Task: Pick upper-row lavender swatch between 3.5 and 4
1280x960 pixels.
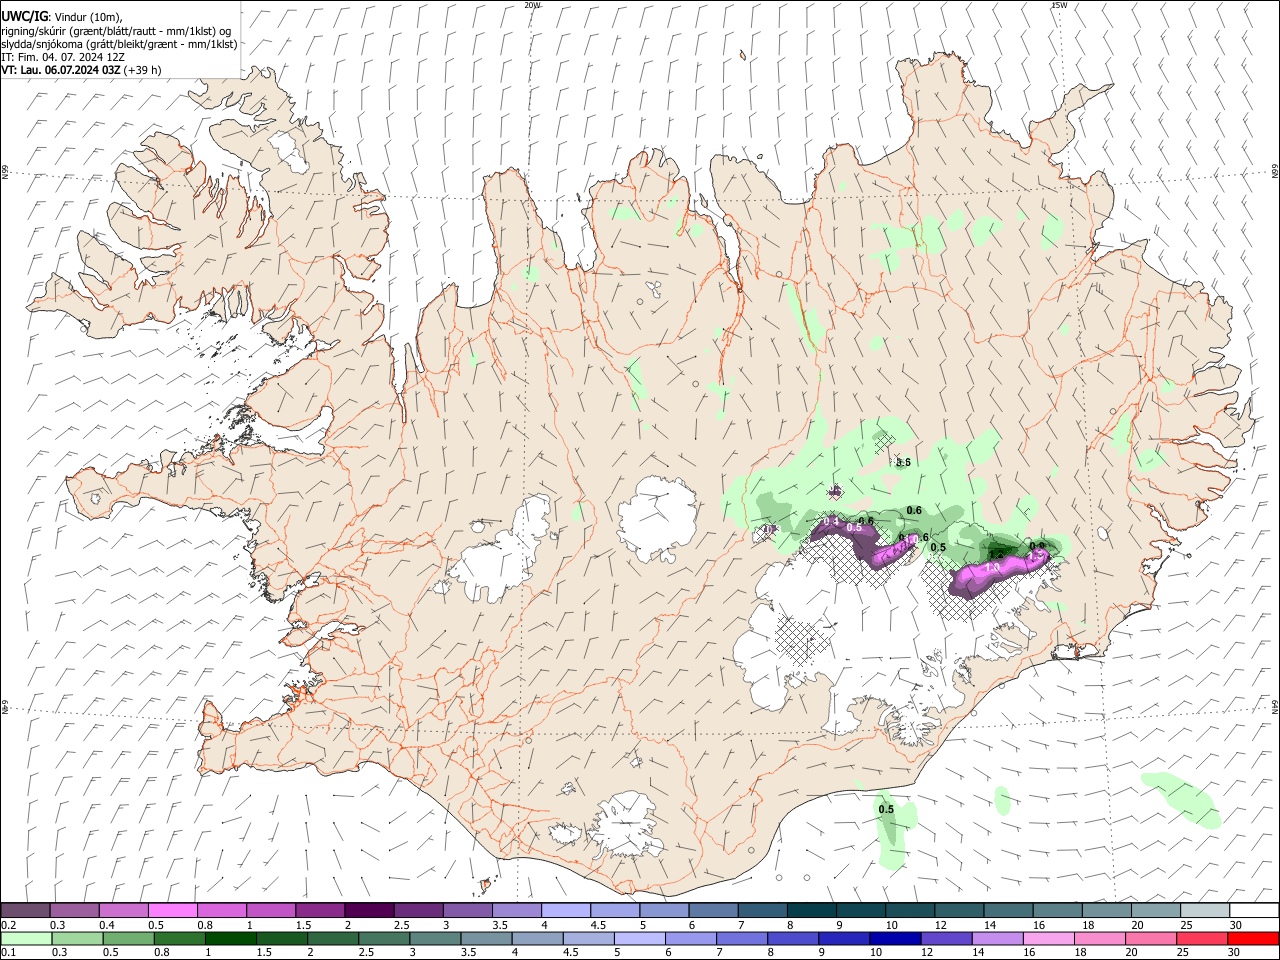Action: [516, 910]
